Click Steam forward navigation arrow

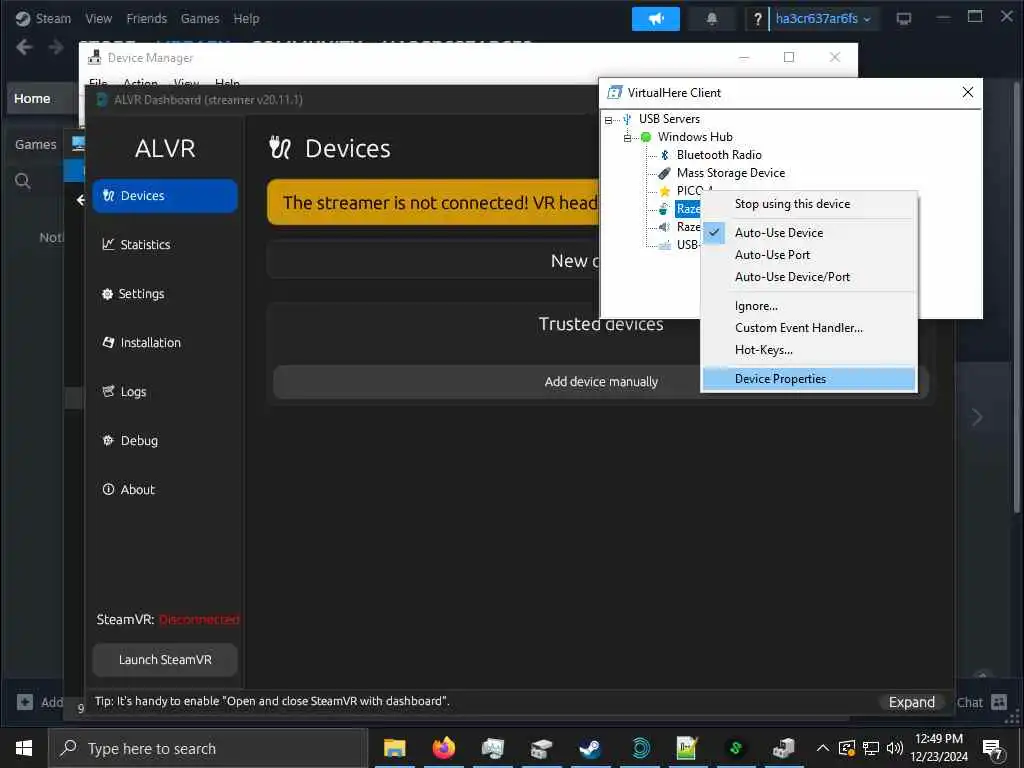pos(56,47)
